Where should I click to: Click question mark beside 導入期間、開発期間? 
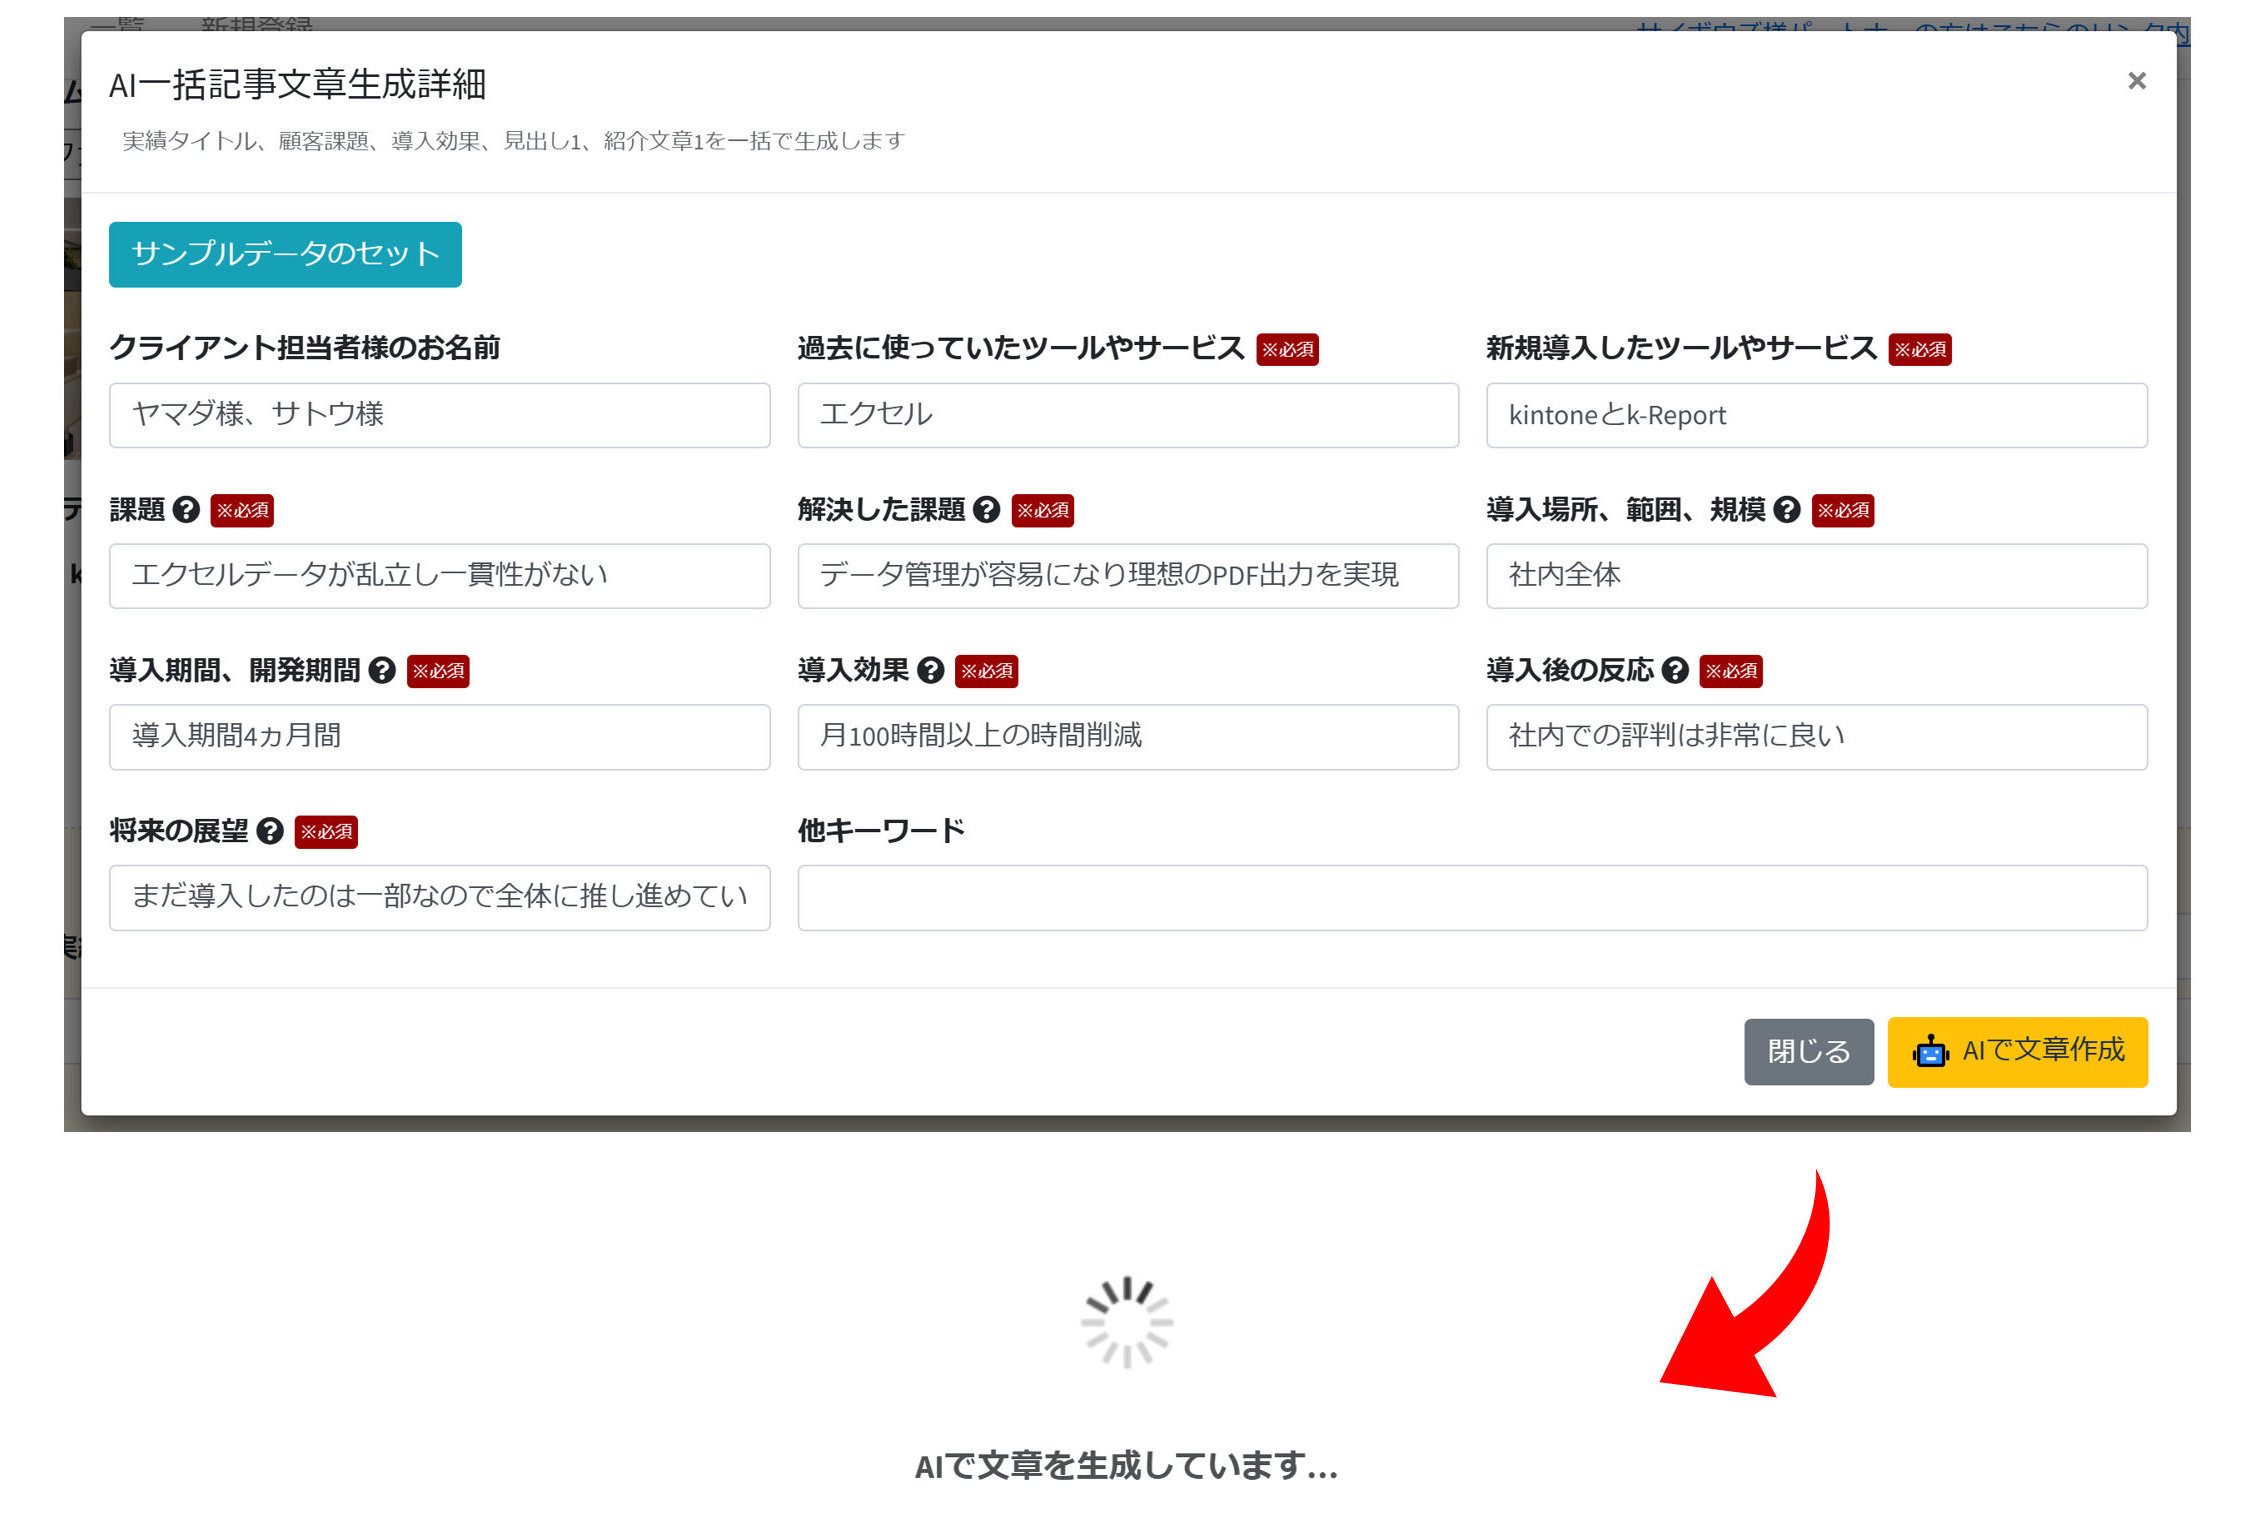382,670
